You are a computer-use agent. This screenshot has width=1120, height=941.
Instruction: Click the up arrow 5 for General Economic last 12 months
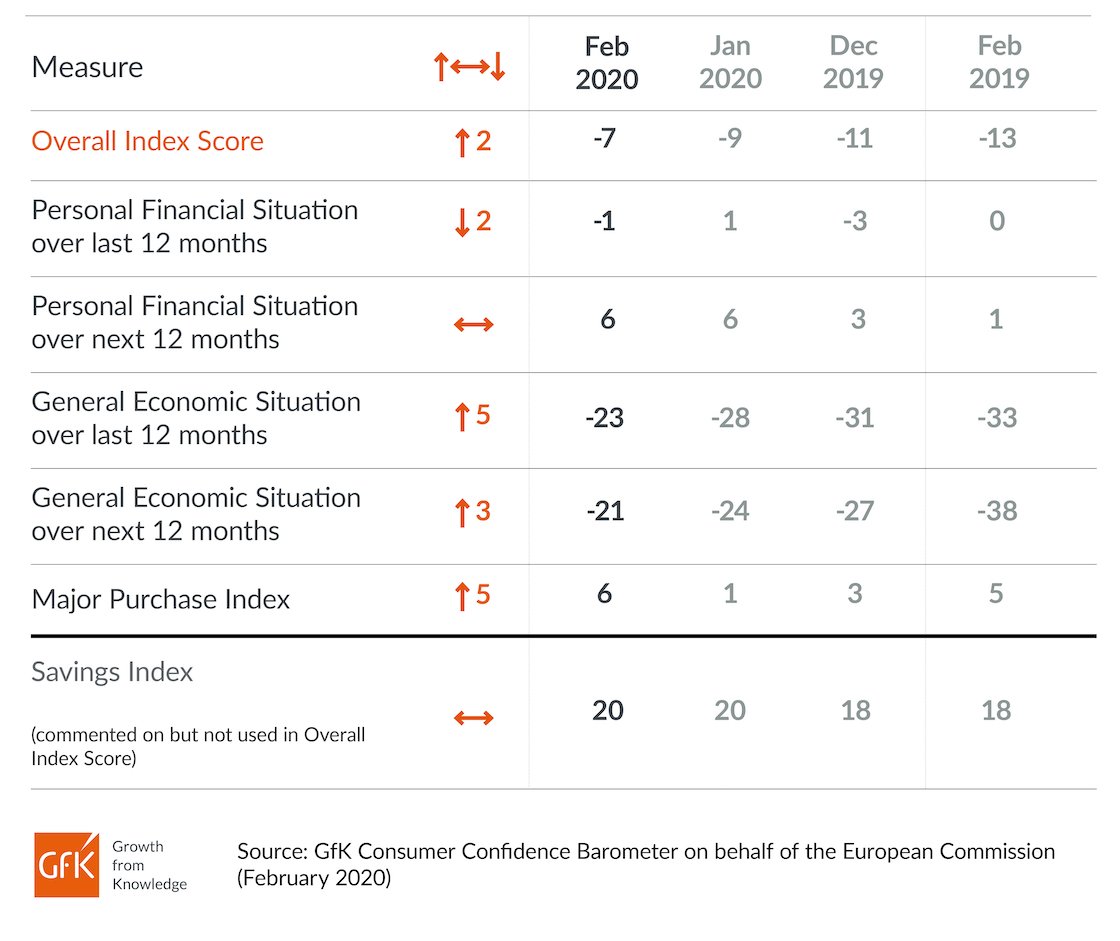[x=473, y=416]
